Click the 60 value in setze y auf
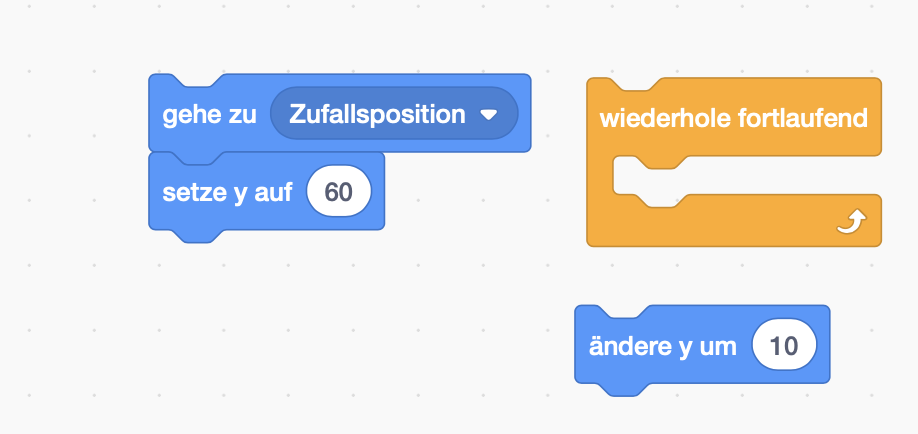 pyautogui.click(x=338, y=192)
